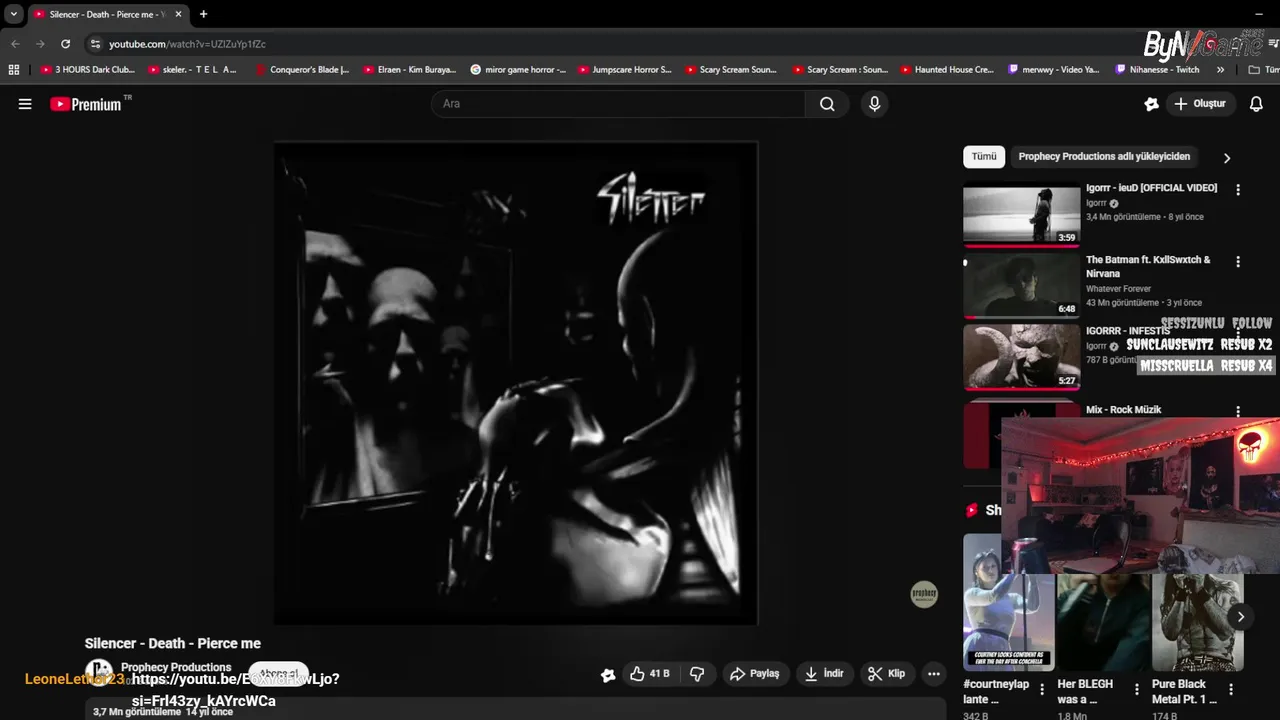Screen dimensions: 1280x720
Task: Open the Igorrr channel name under ieuD
Action: tap(1096, 203)
